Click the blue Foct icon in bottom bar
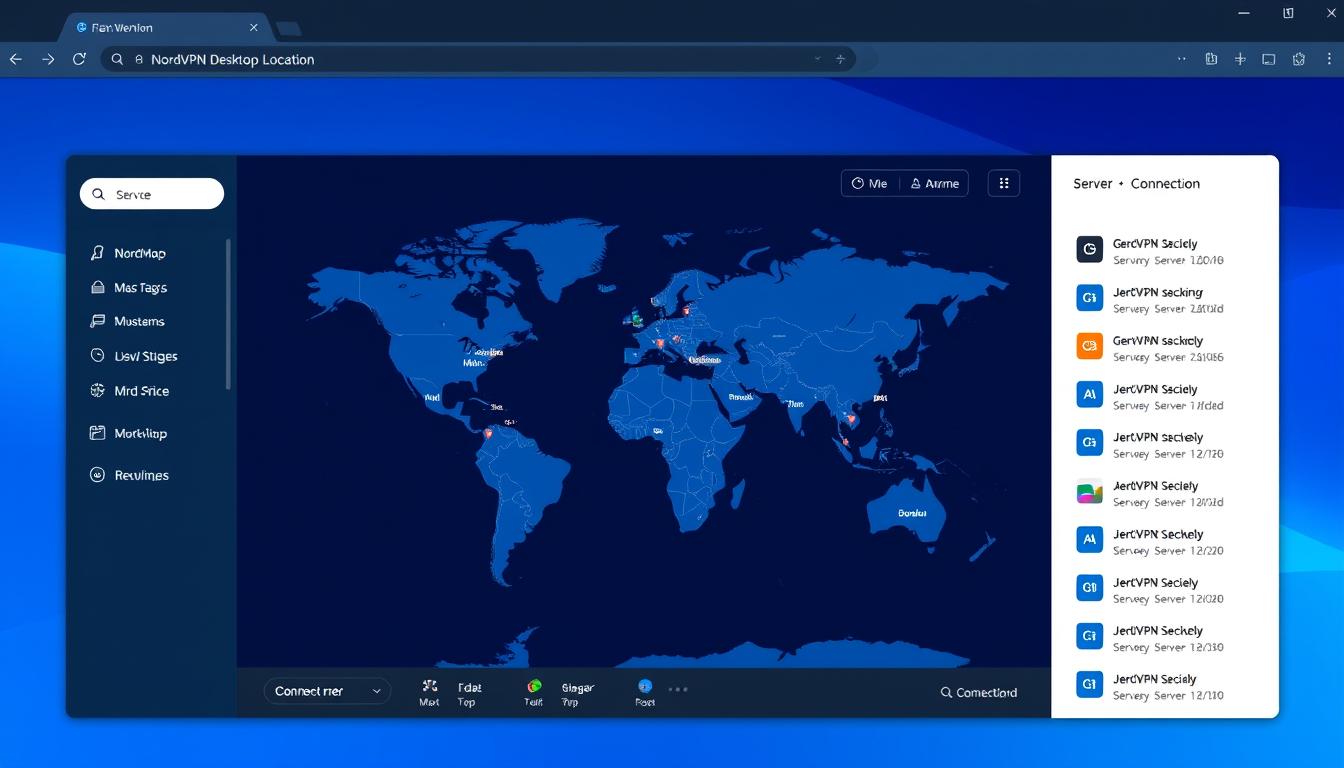Screen dimensions: 1344x768 tap(644, 686)
